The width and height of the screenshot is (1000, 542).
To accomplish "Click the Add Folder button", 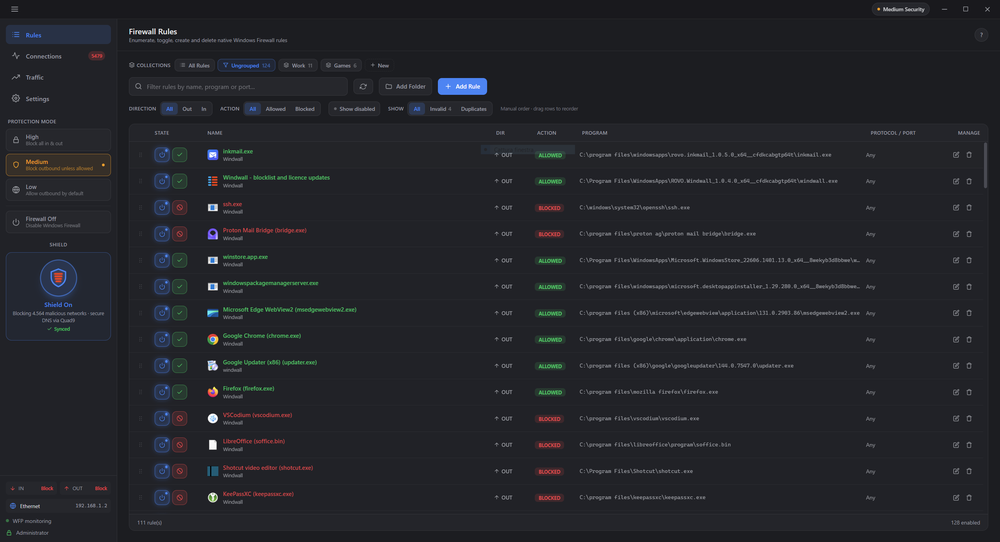I will click(405, 86).
